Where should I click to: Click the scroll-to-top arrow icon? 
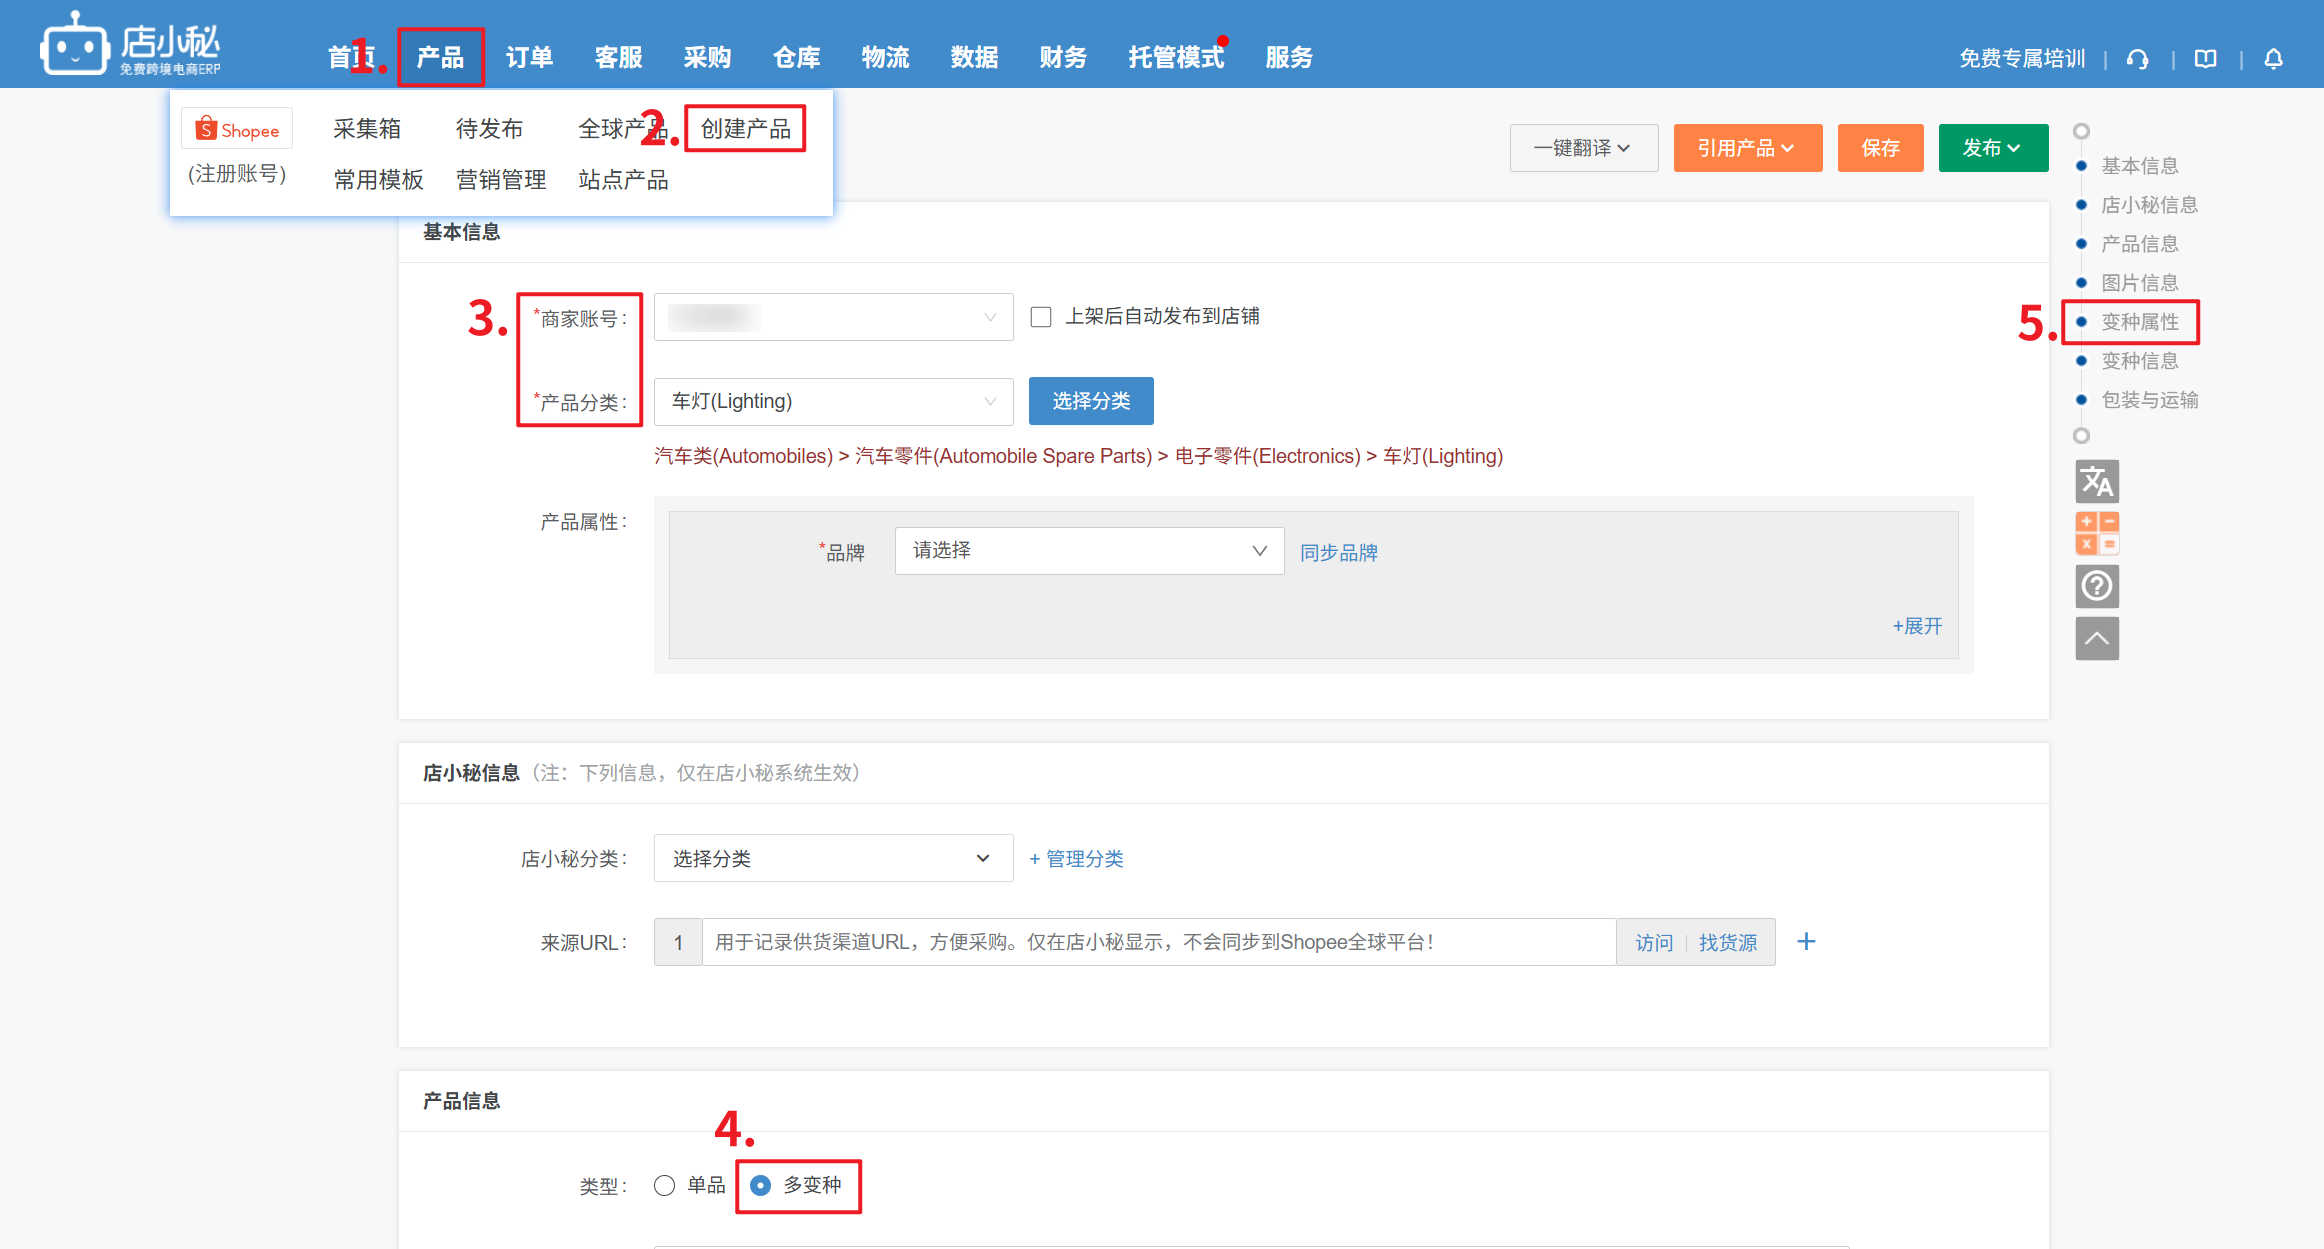[2097, 638]
